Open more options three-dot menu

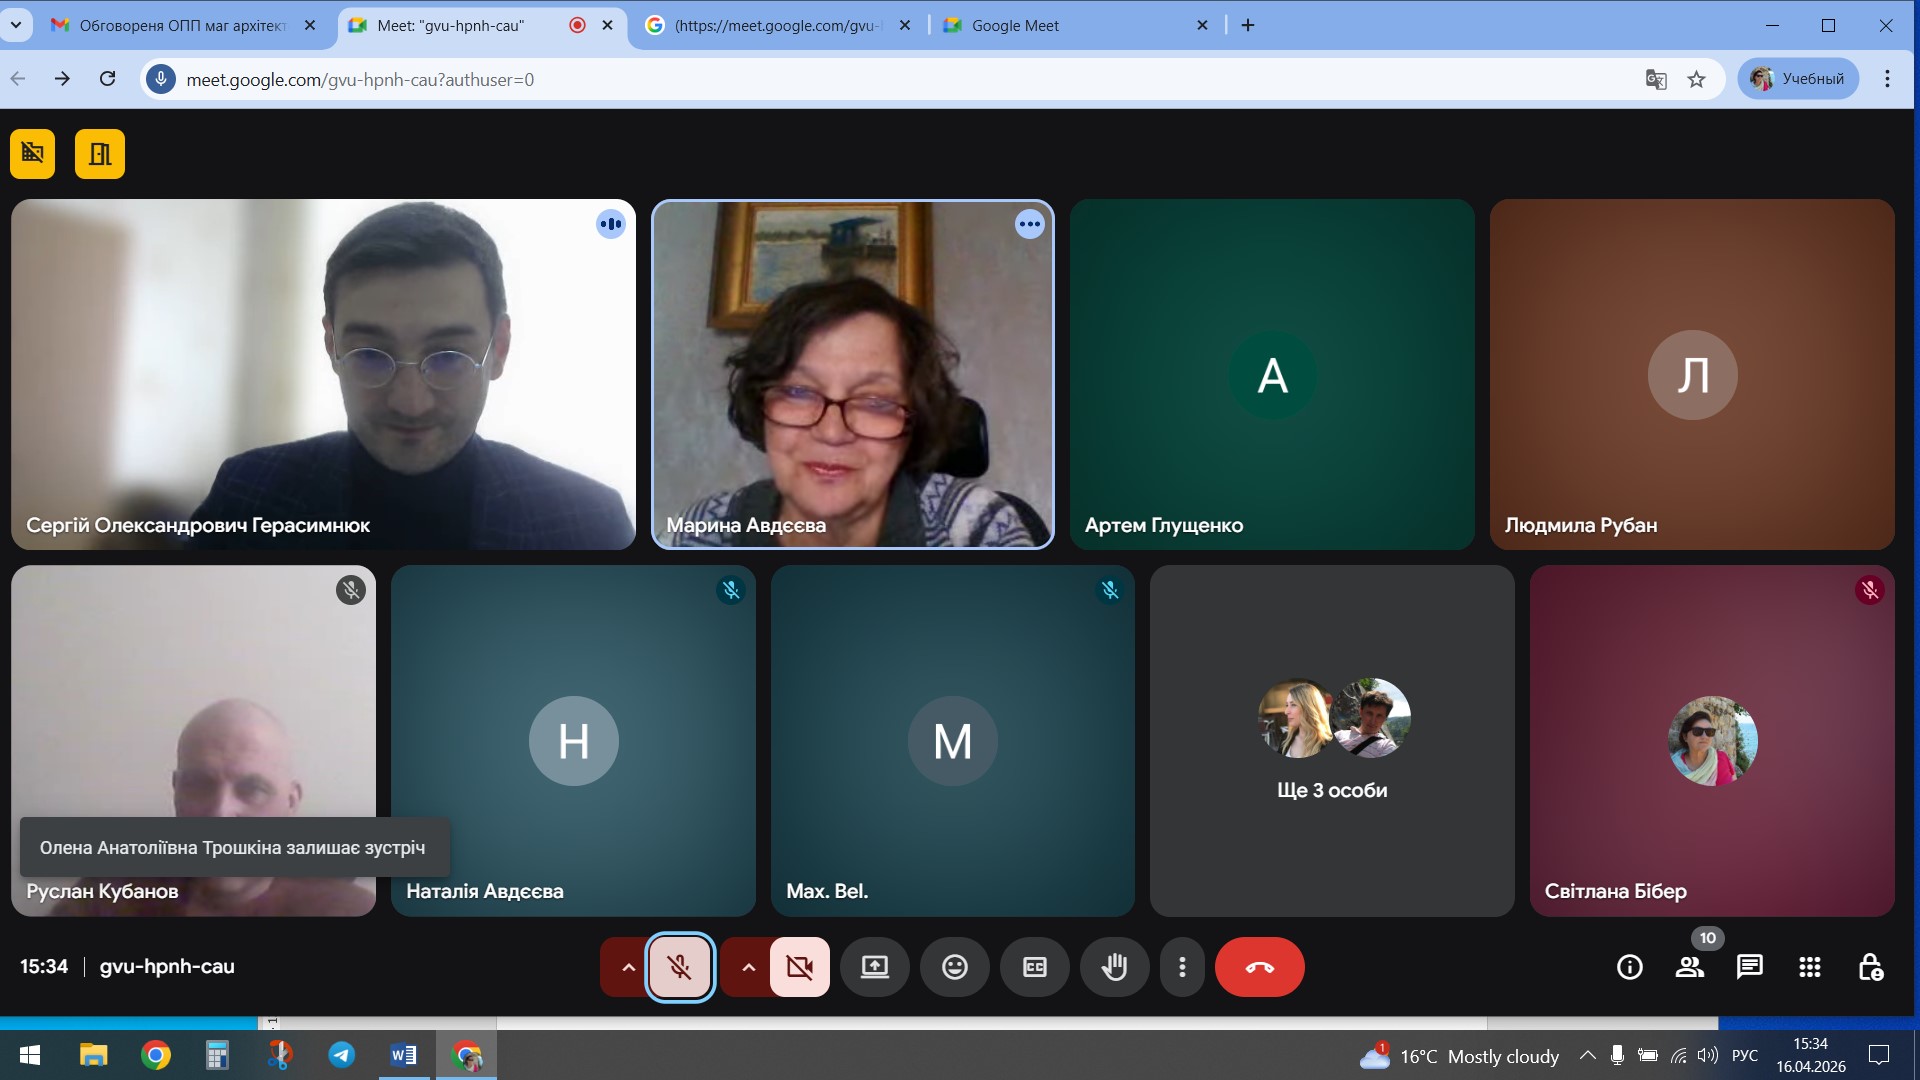1182,967
